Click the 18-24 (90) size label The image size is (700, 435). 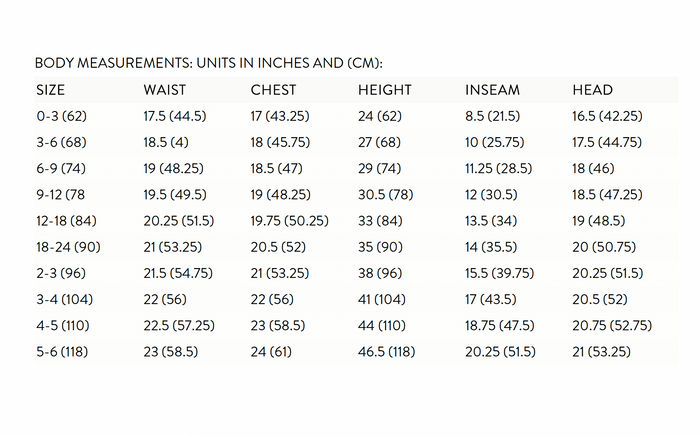(68, 247)
